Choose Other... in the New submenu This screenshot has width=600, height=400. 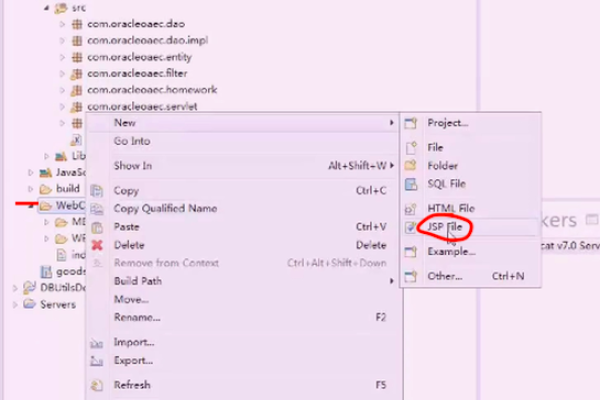click(445, 275)
